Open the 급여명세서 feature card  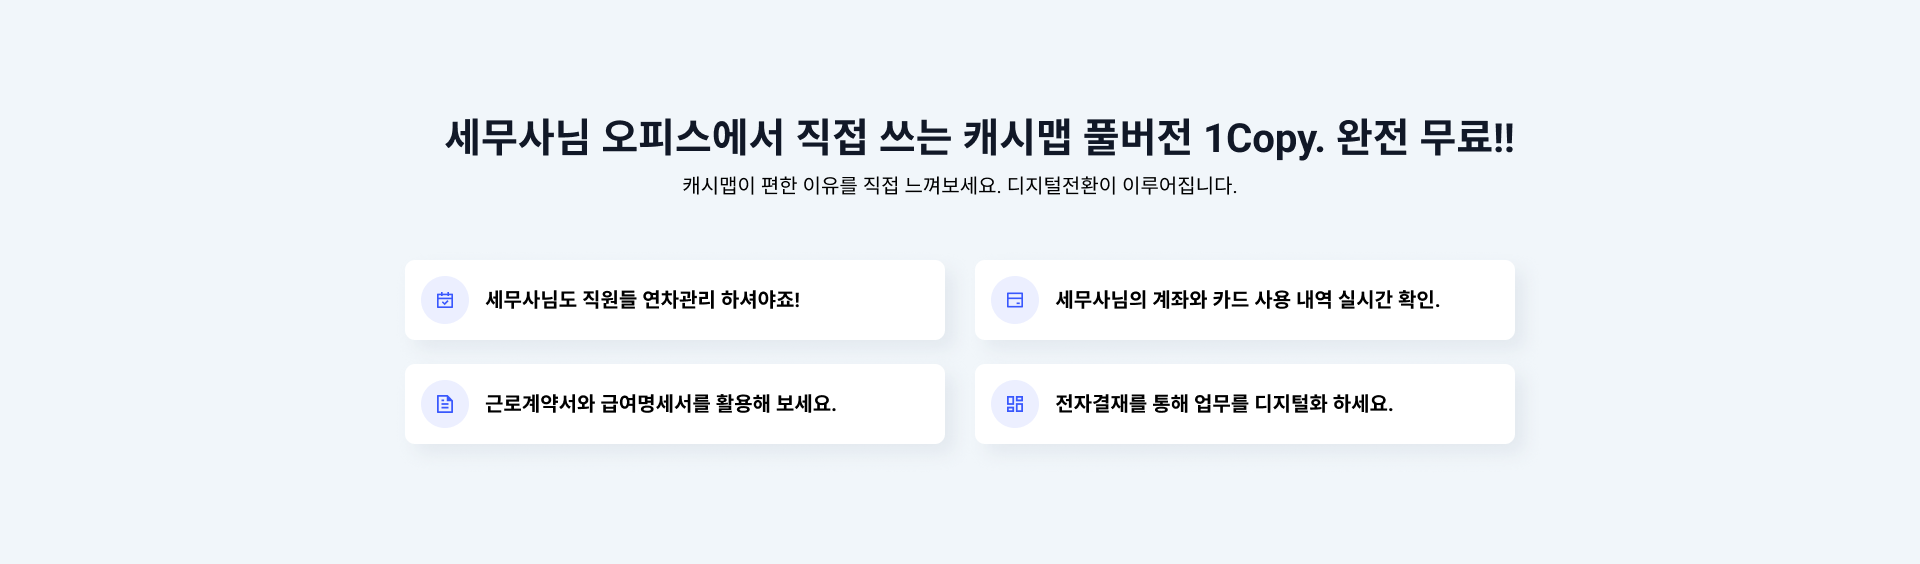point(675,404)
